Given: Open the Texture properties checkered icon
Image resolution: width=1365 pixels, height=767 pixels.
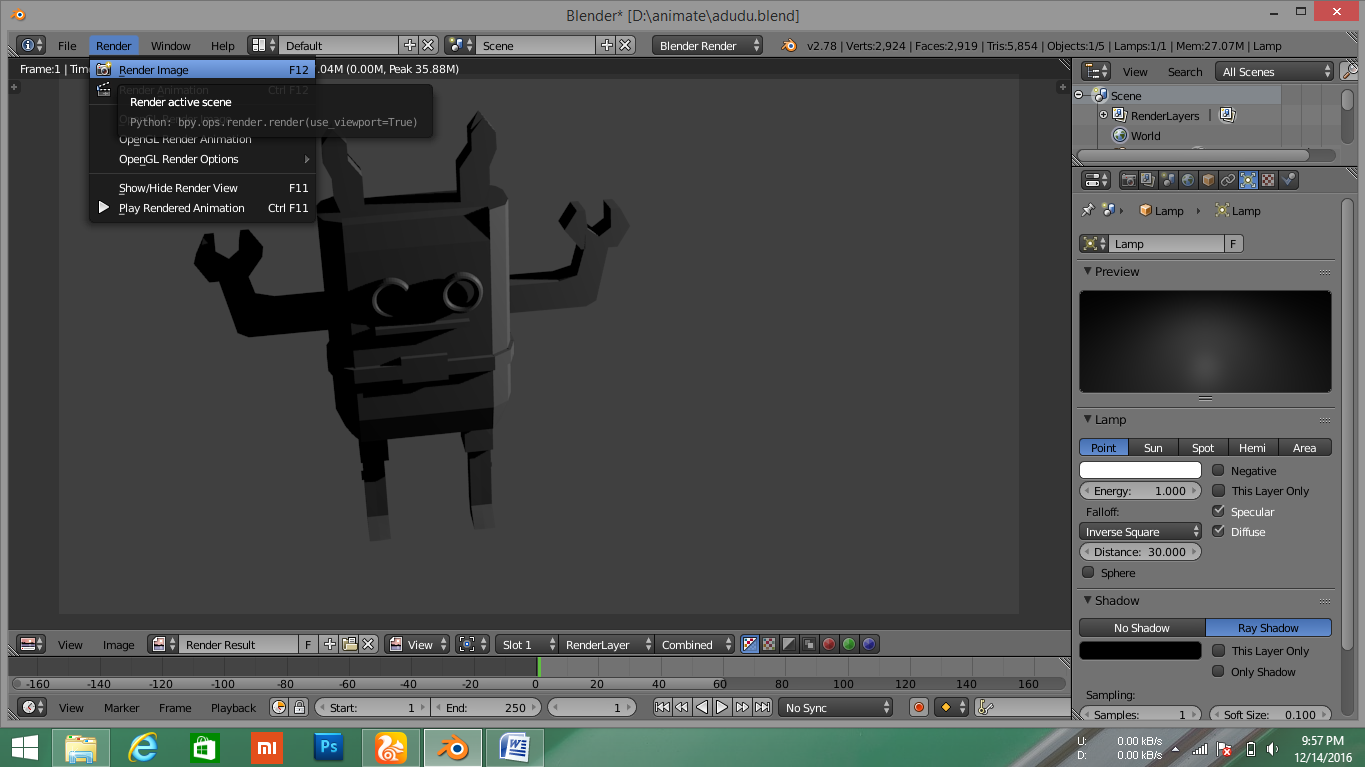Looking at the screenshot, I should (x=1268, y=179).
